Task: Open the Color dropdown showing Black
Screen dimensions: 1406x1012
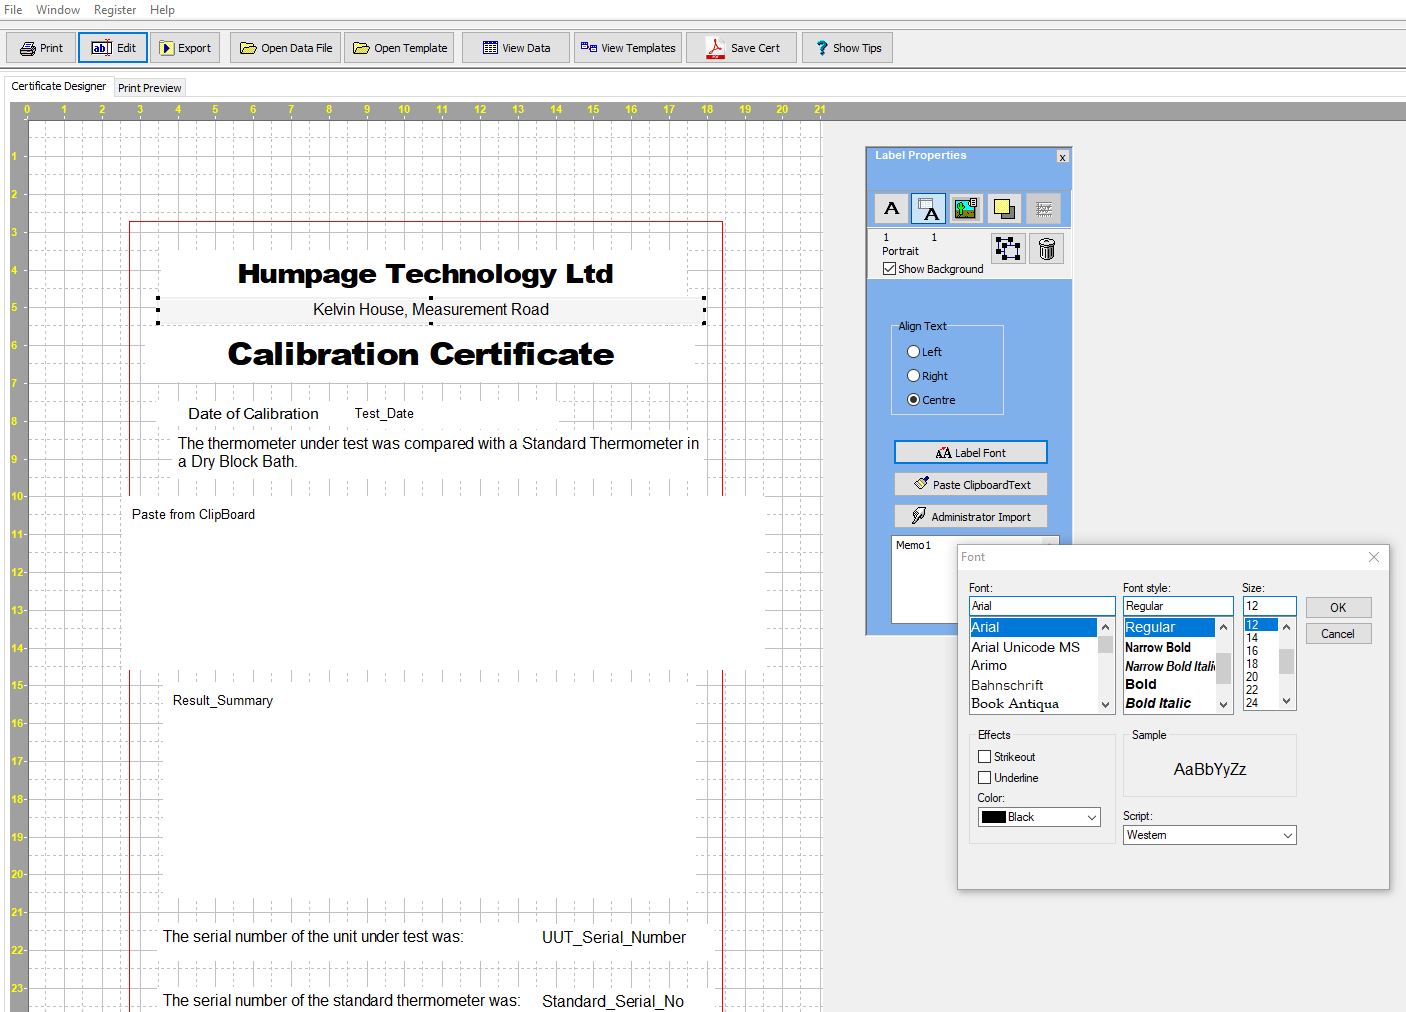Action: coord(1039,817)
